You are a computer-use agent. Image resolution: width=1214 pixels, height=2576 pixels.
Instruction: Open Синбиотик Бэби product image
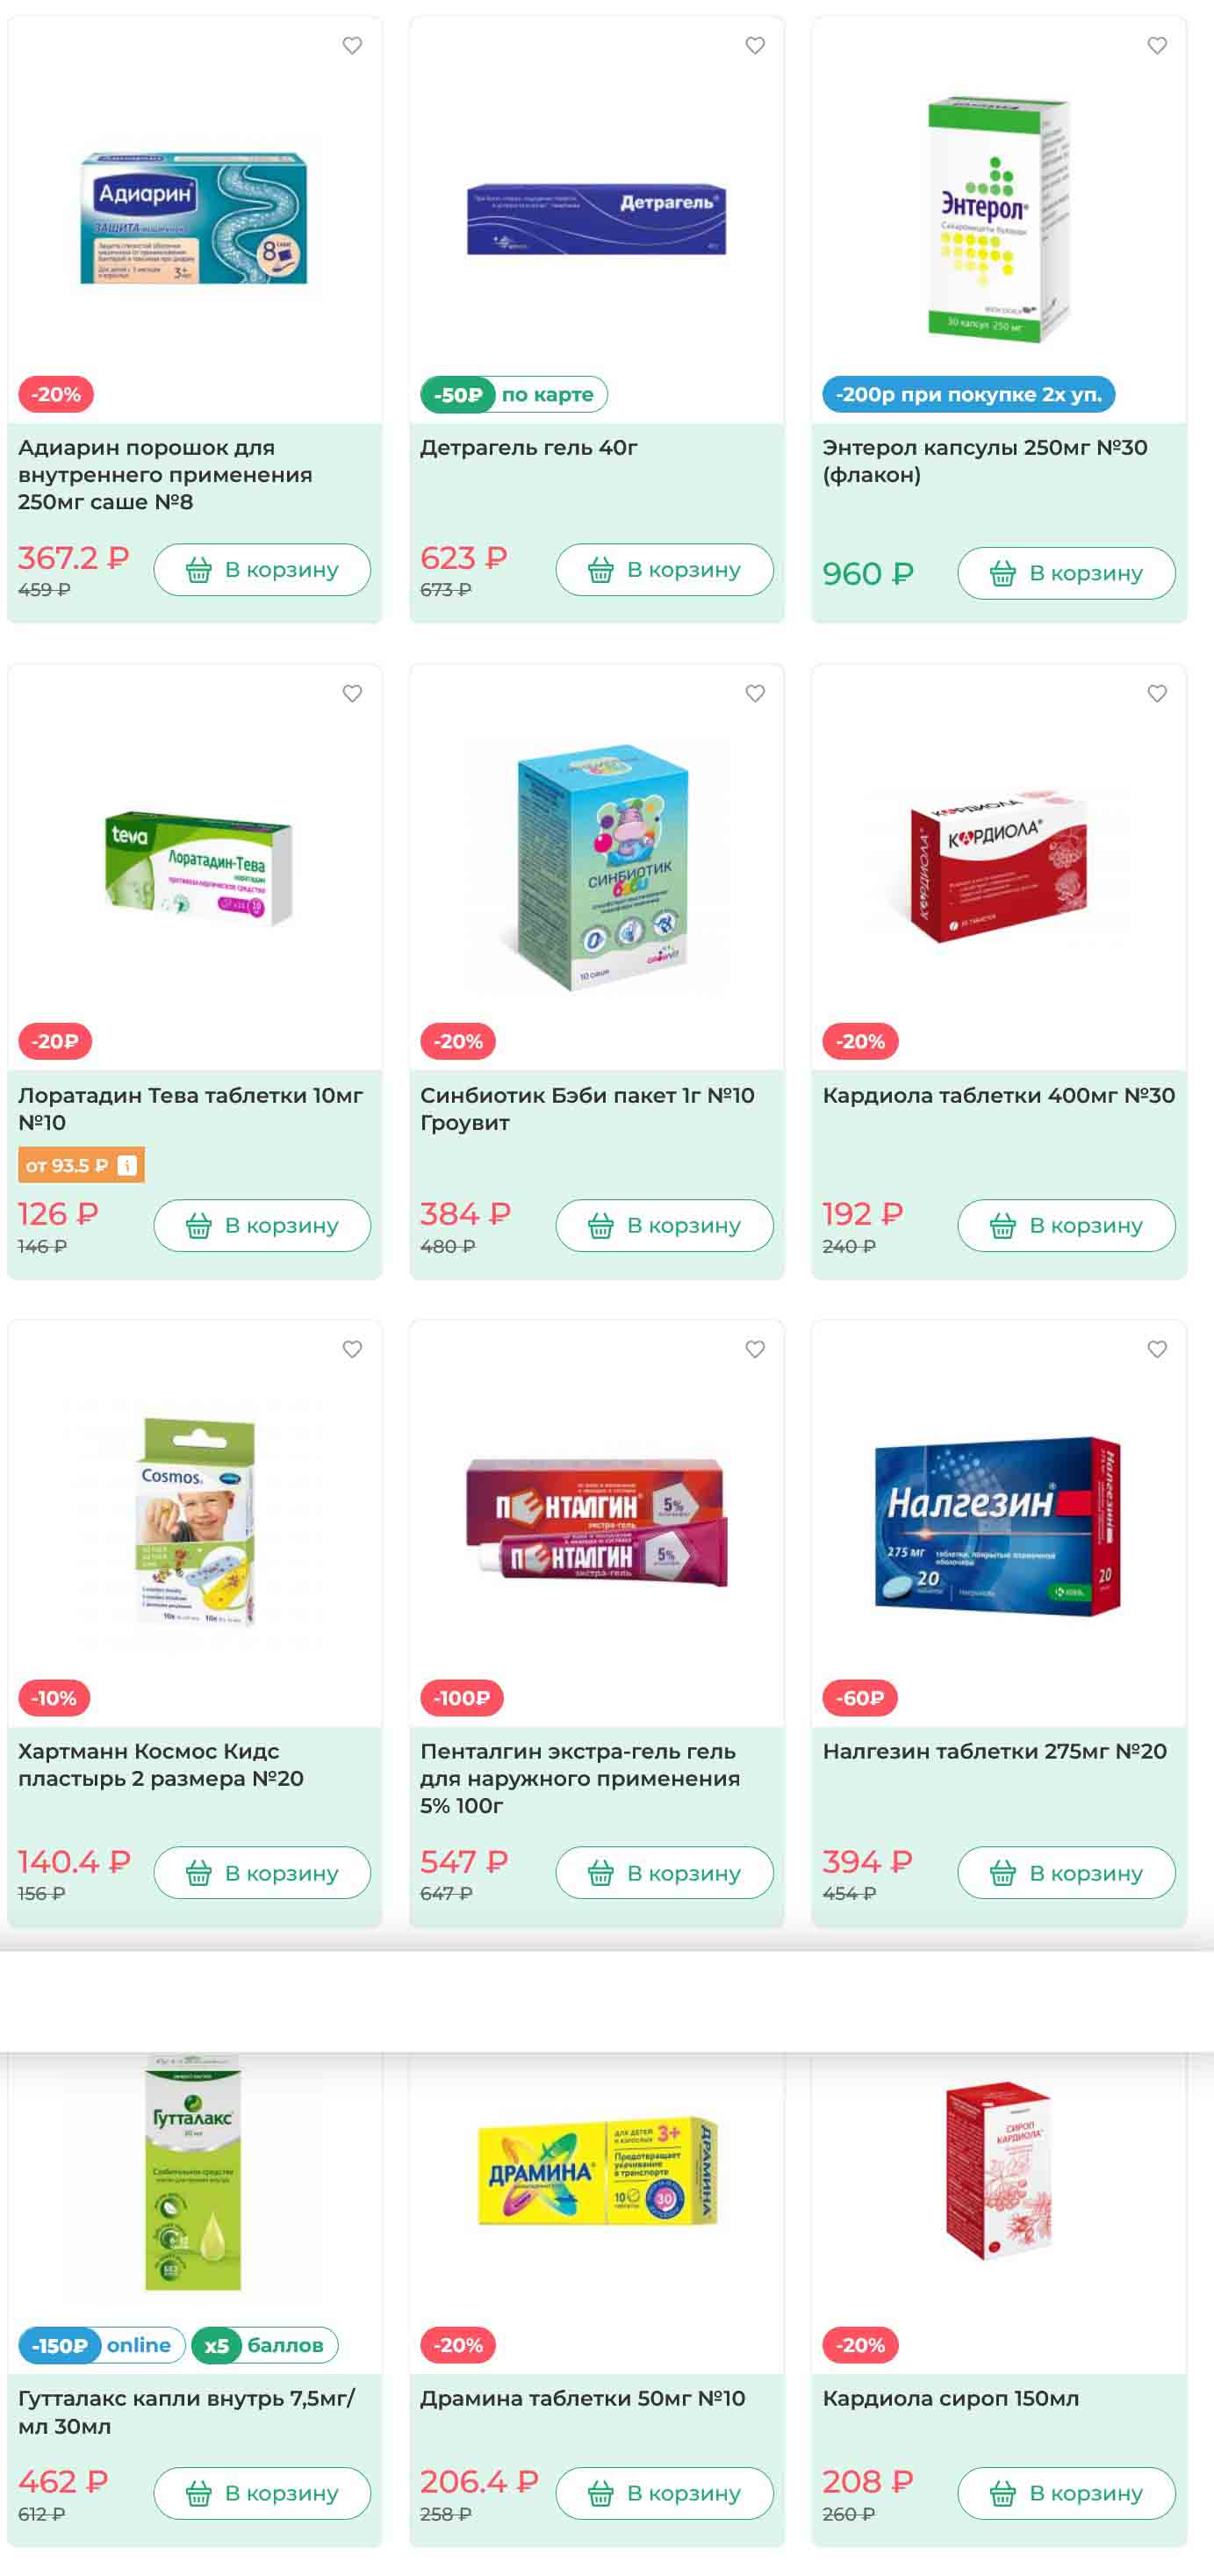(x=597, y=866)
